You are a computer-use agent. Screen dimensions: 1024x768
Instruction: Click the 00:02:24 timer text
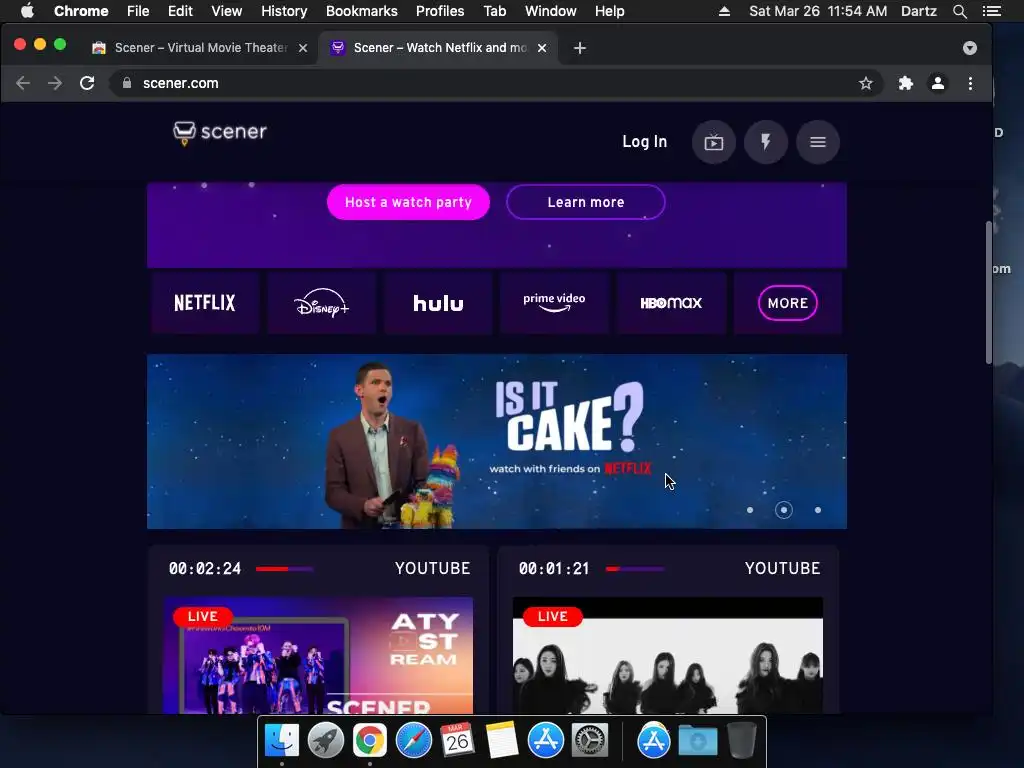click(x=205, y=569)
